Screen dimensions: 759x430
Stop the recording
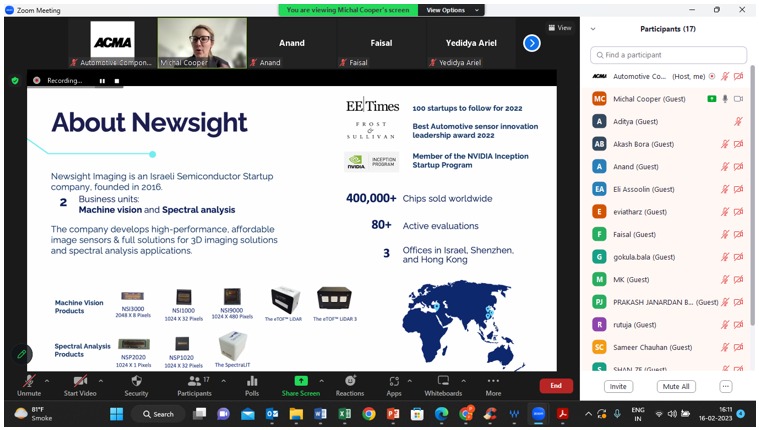117,80
